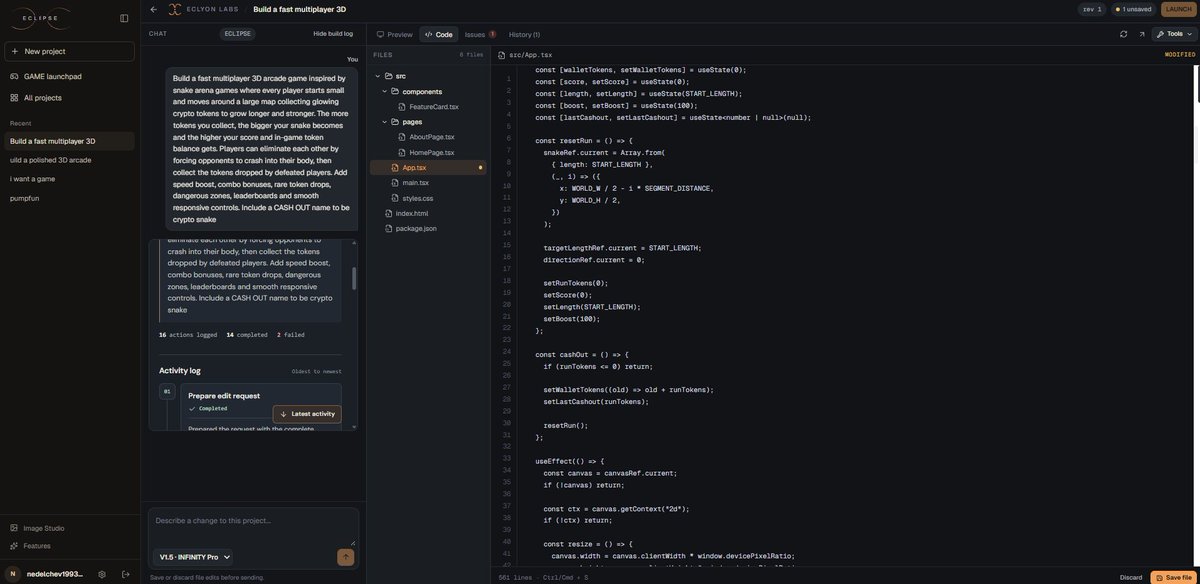Collapse the src folder
This screenshot has width=1200, height=584.
377,76
